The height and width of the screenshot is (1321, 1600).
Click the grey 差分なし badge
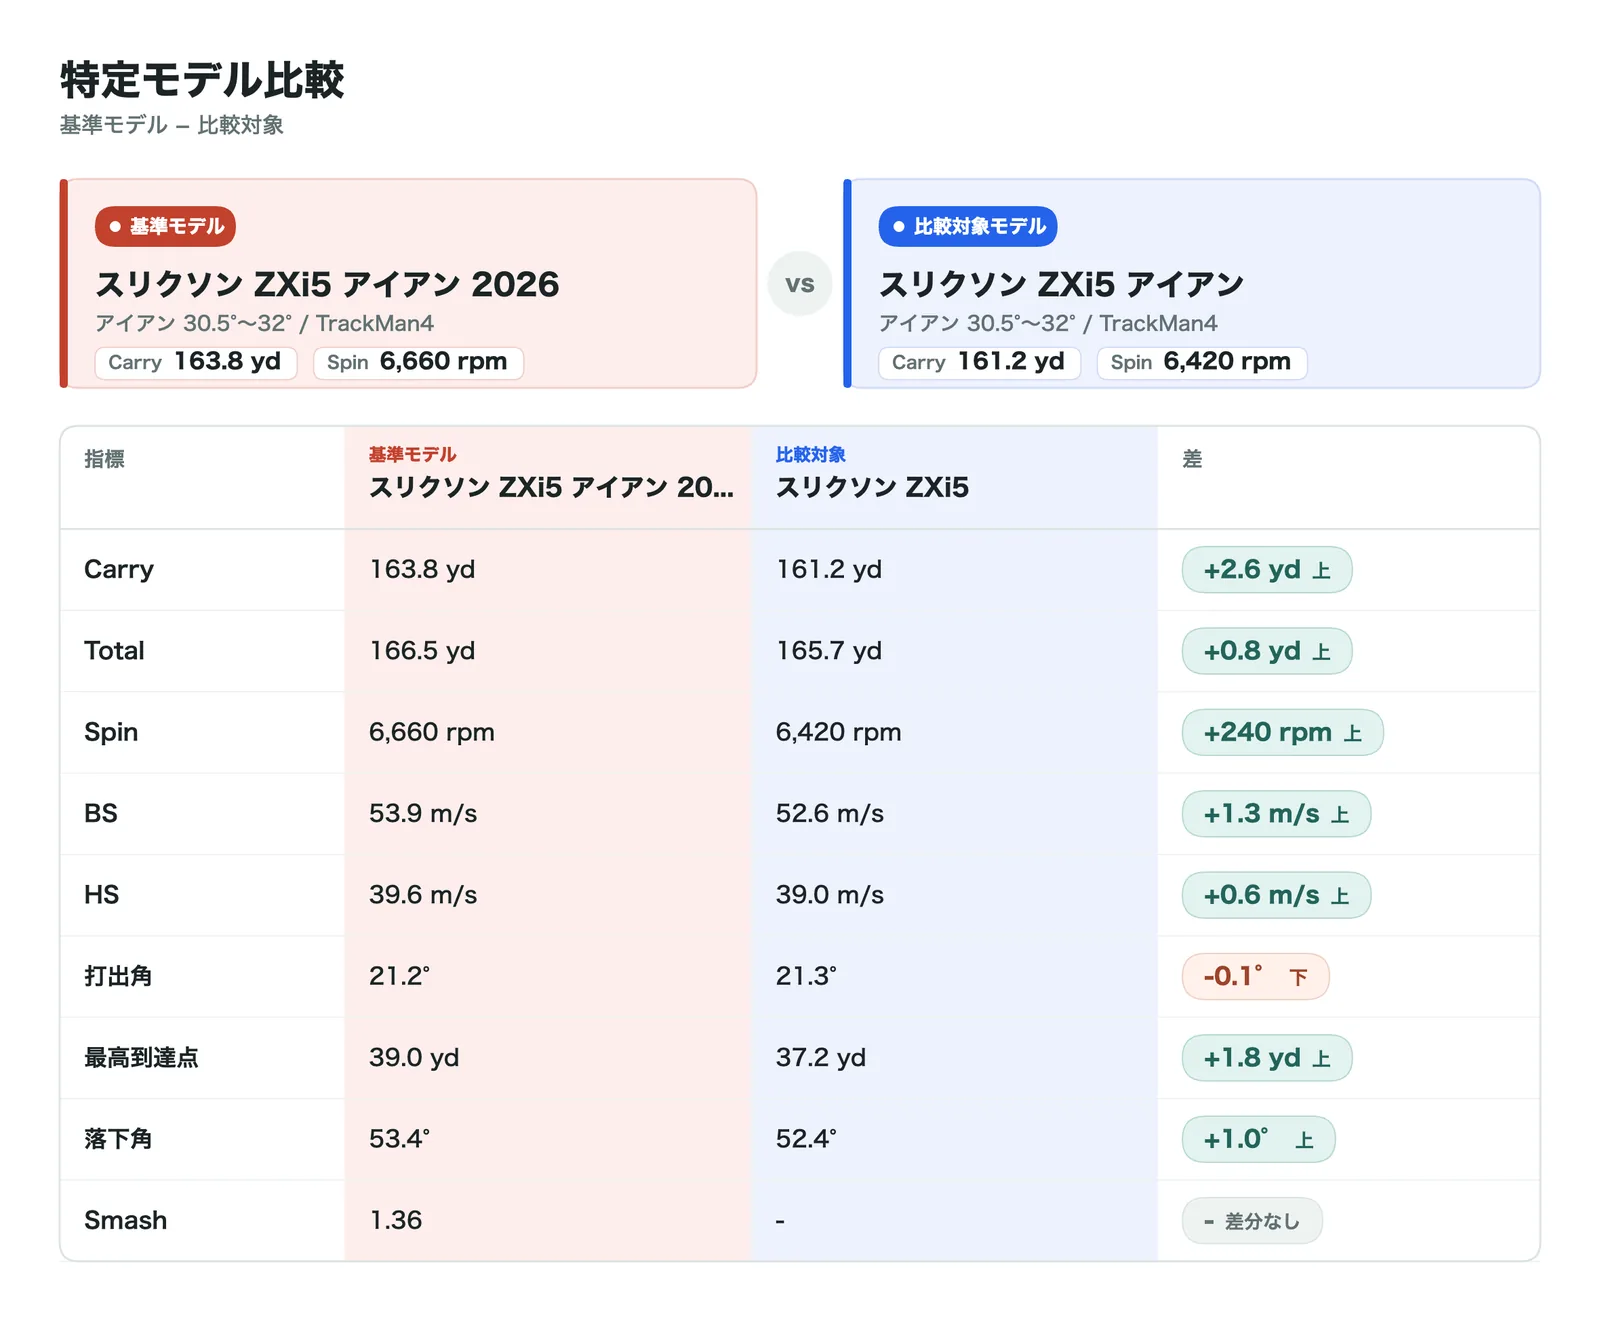[x=1252, y=1221]
